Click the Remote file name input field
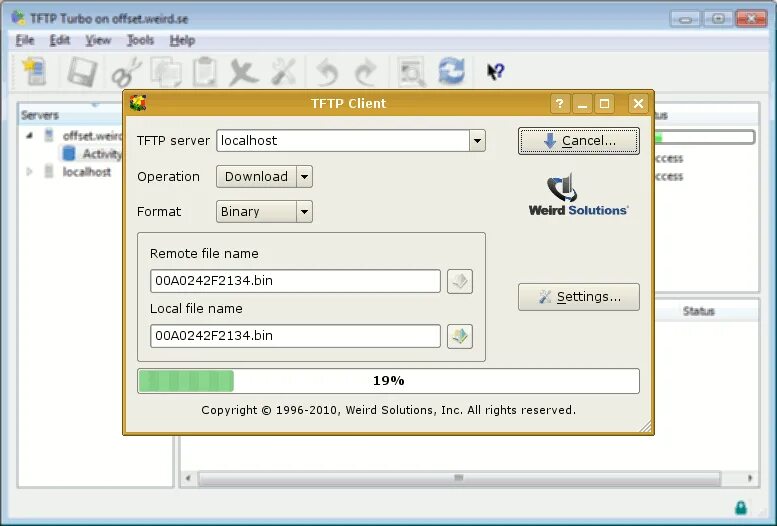 point(295,281)
